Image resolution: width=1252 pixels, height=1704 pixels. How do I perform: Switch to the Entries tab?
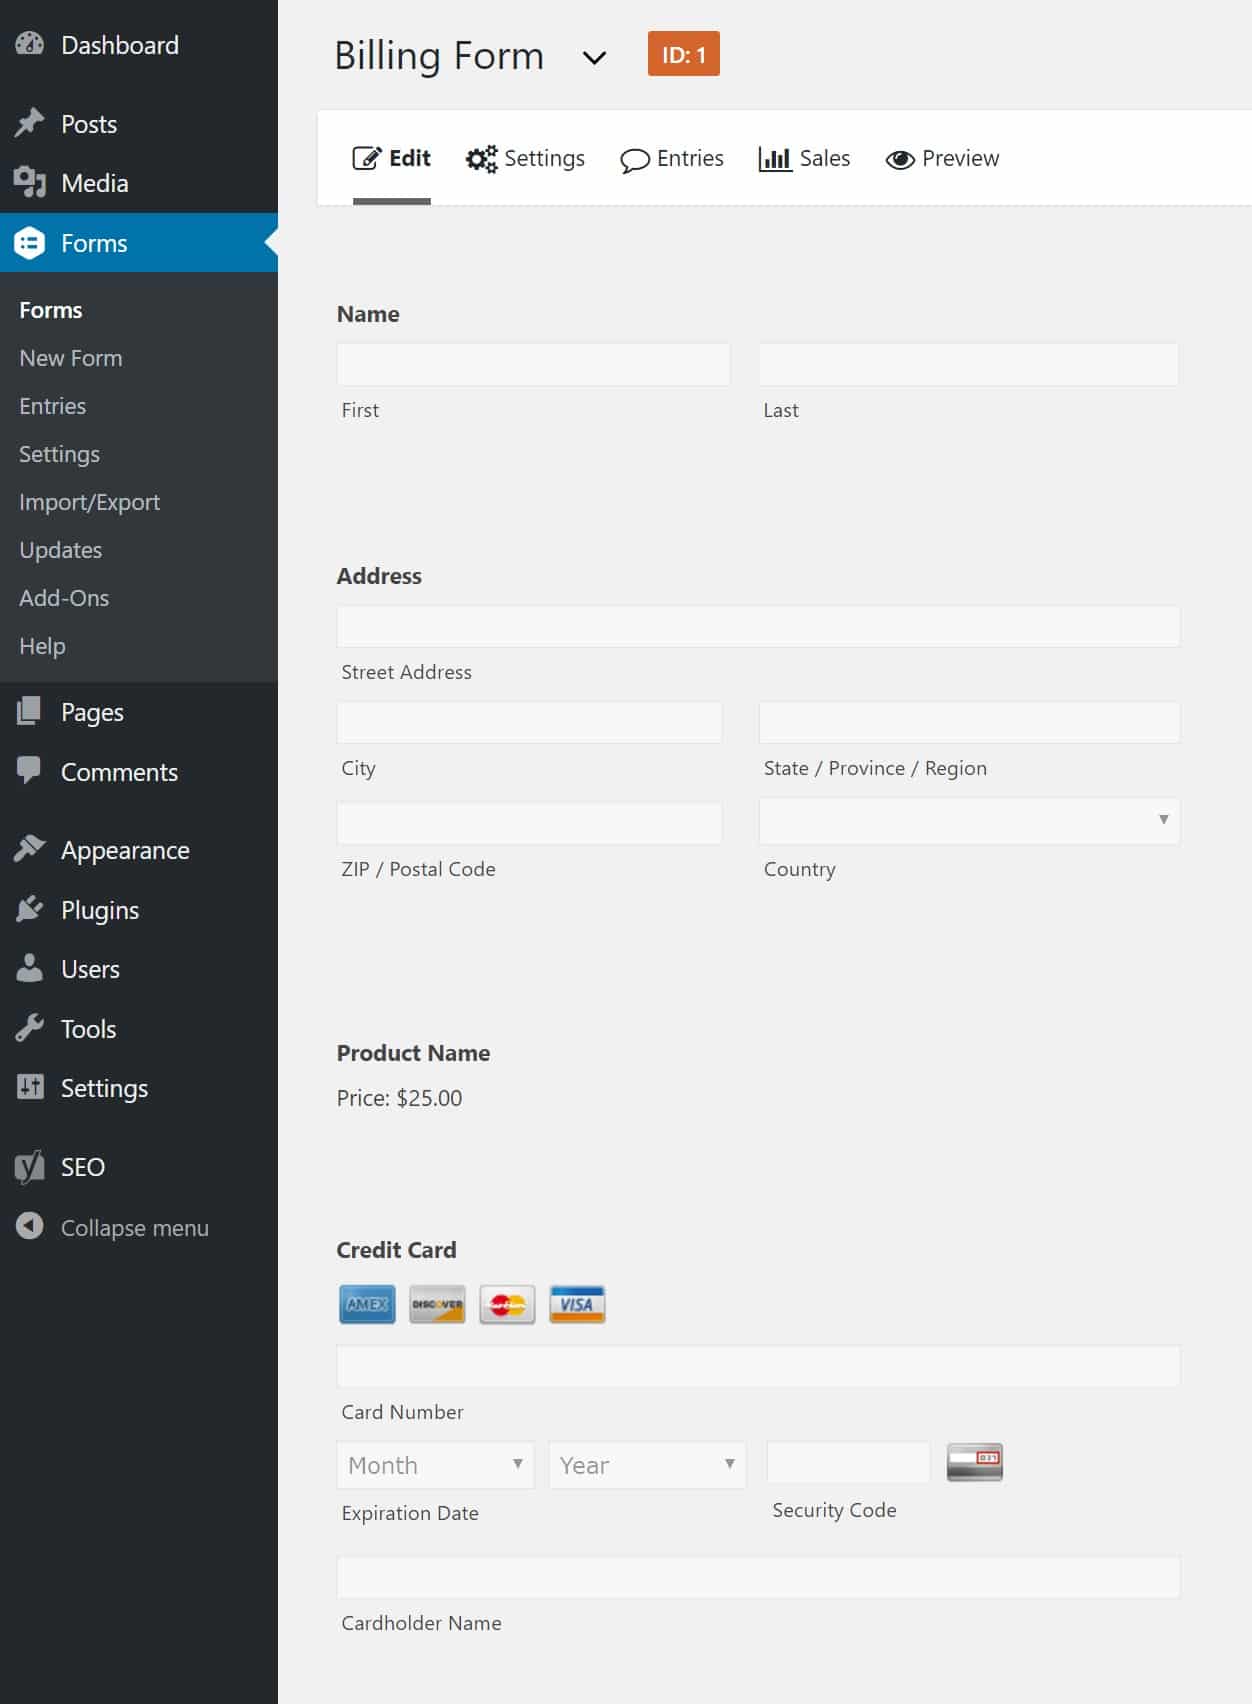point(672,159)
